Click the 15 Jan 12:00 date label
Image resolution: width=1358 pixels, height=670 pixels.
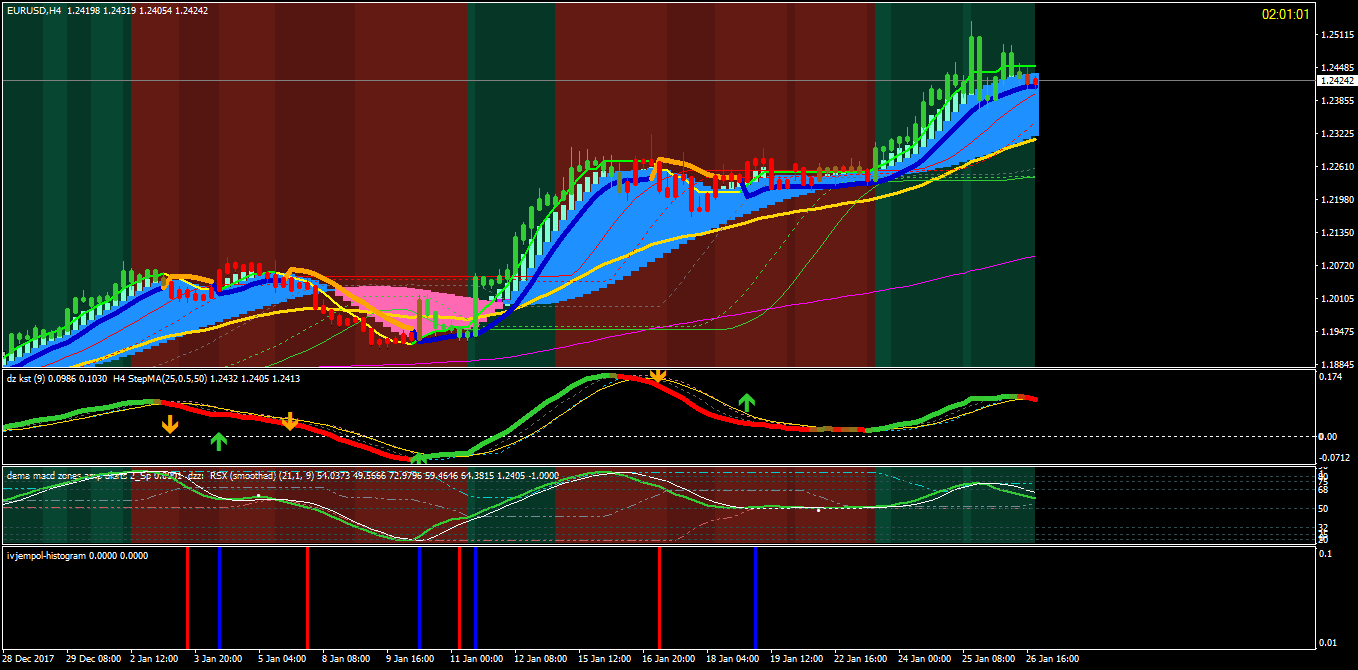point(604,659)
